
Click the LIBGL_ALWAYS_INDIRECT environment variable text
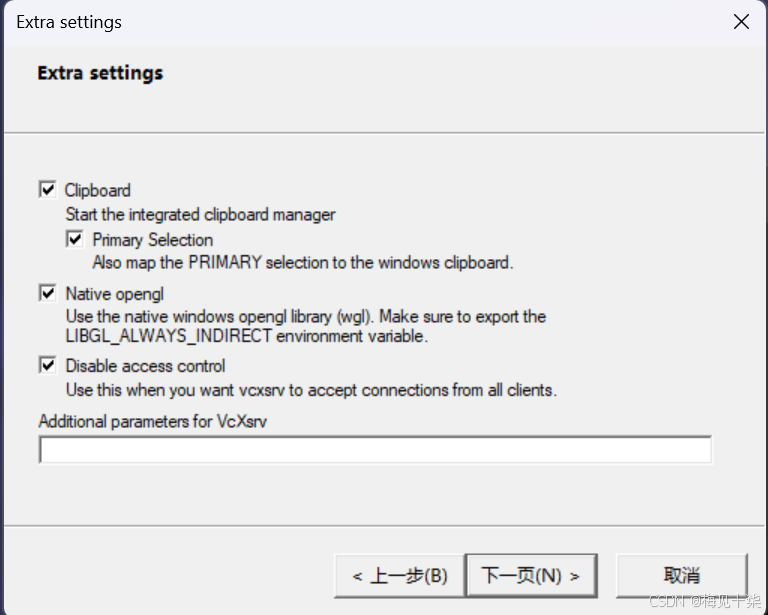point(247,336)
